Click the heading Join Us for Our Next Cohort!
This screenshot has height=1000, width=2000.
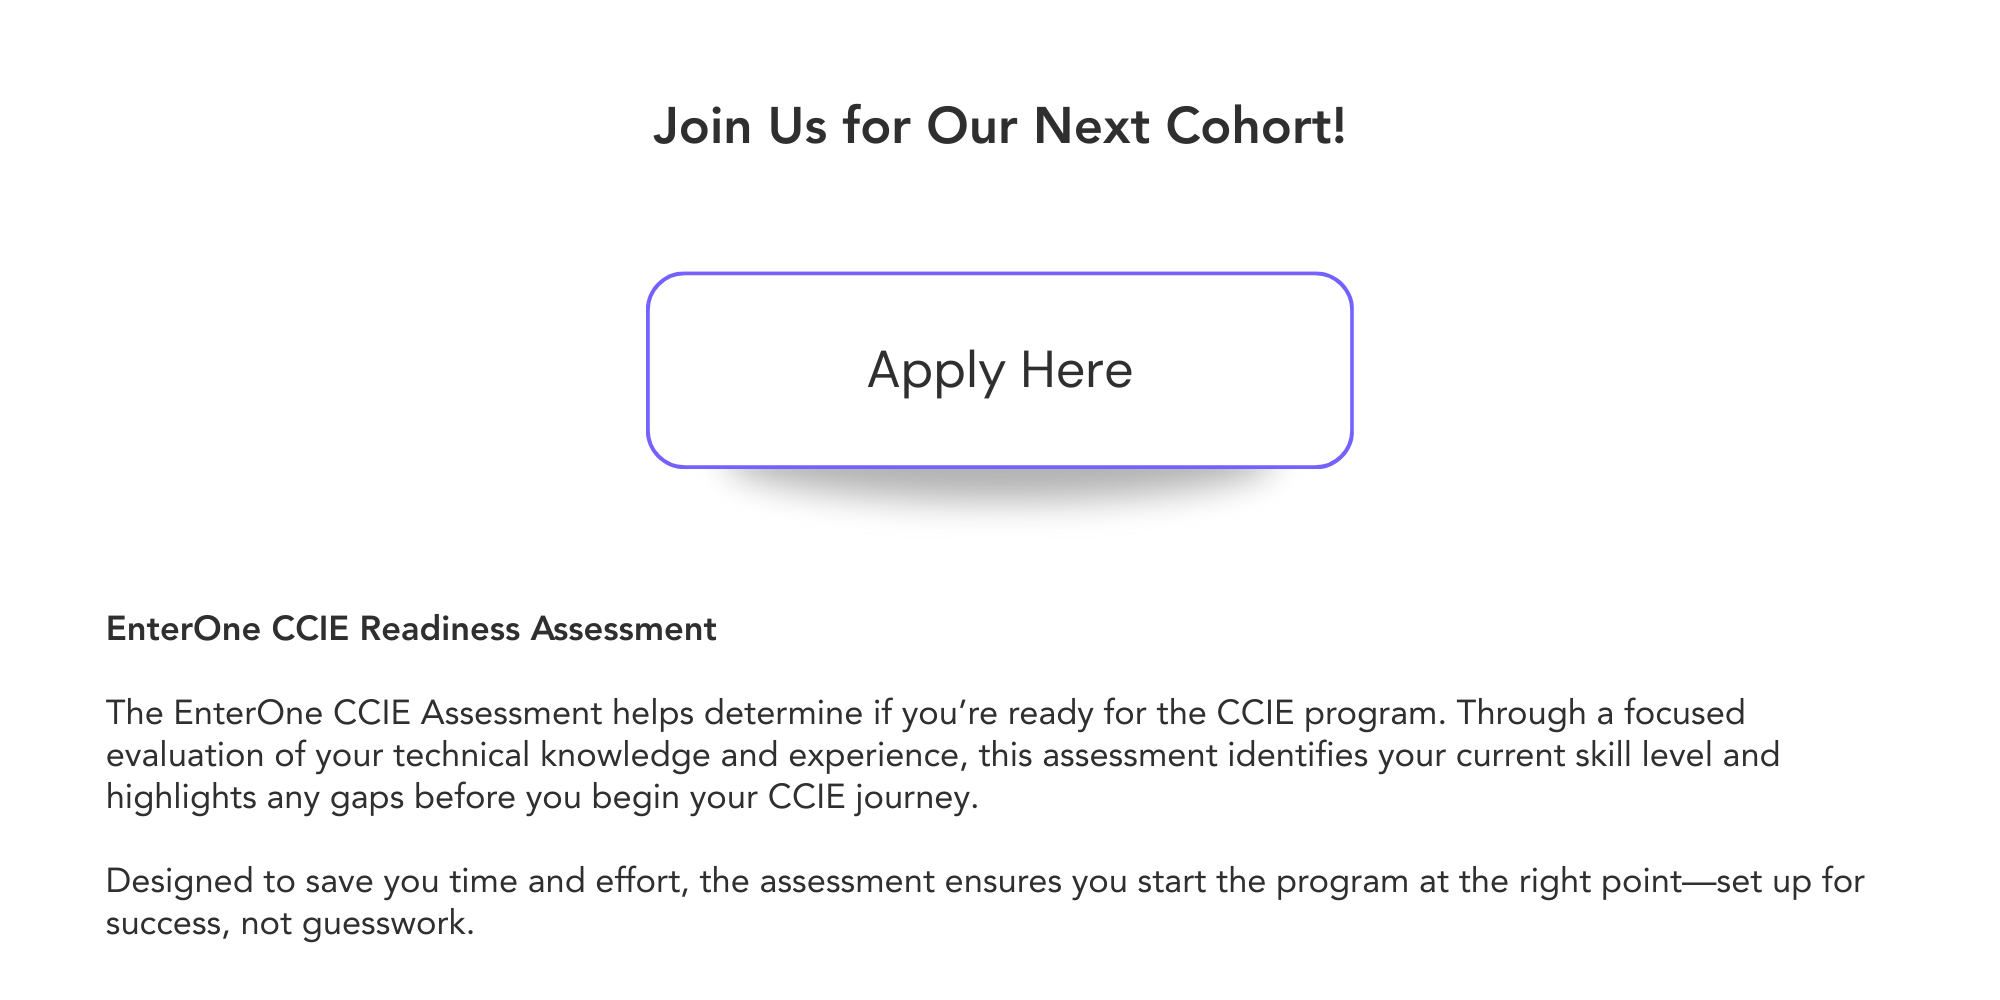coord(1000,125)
